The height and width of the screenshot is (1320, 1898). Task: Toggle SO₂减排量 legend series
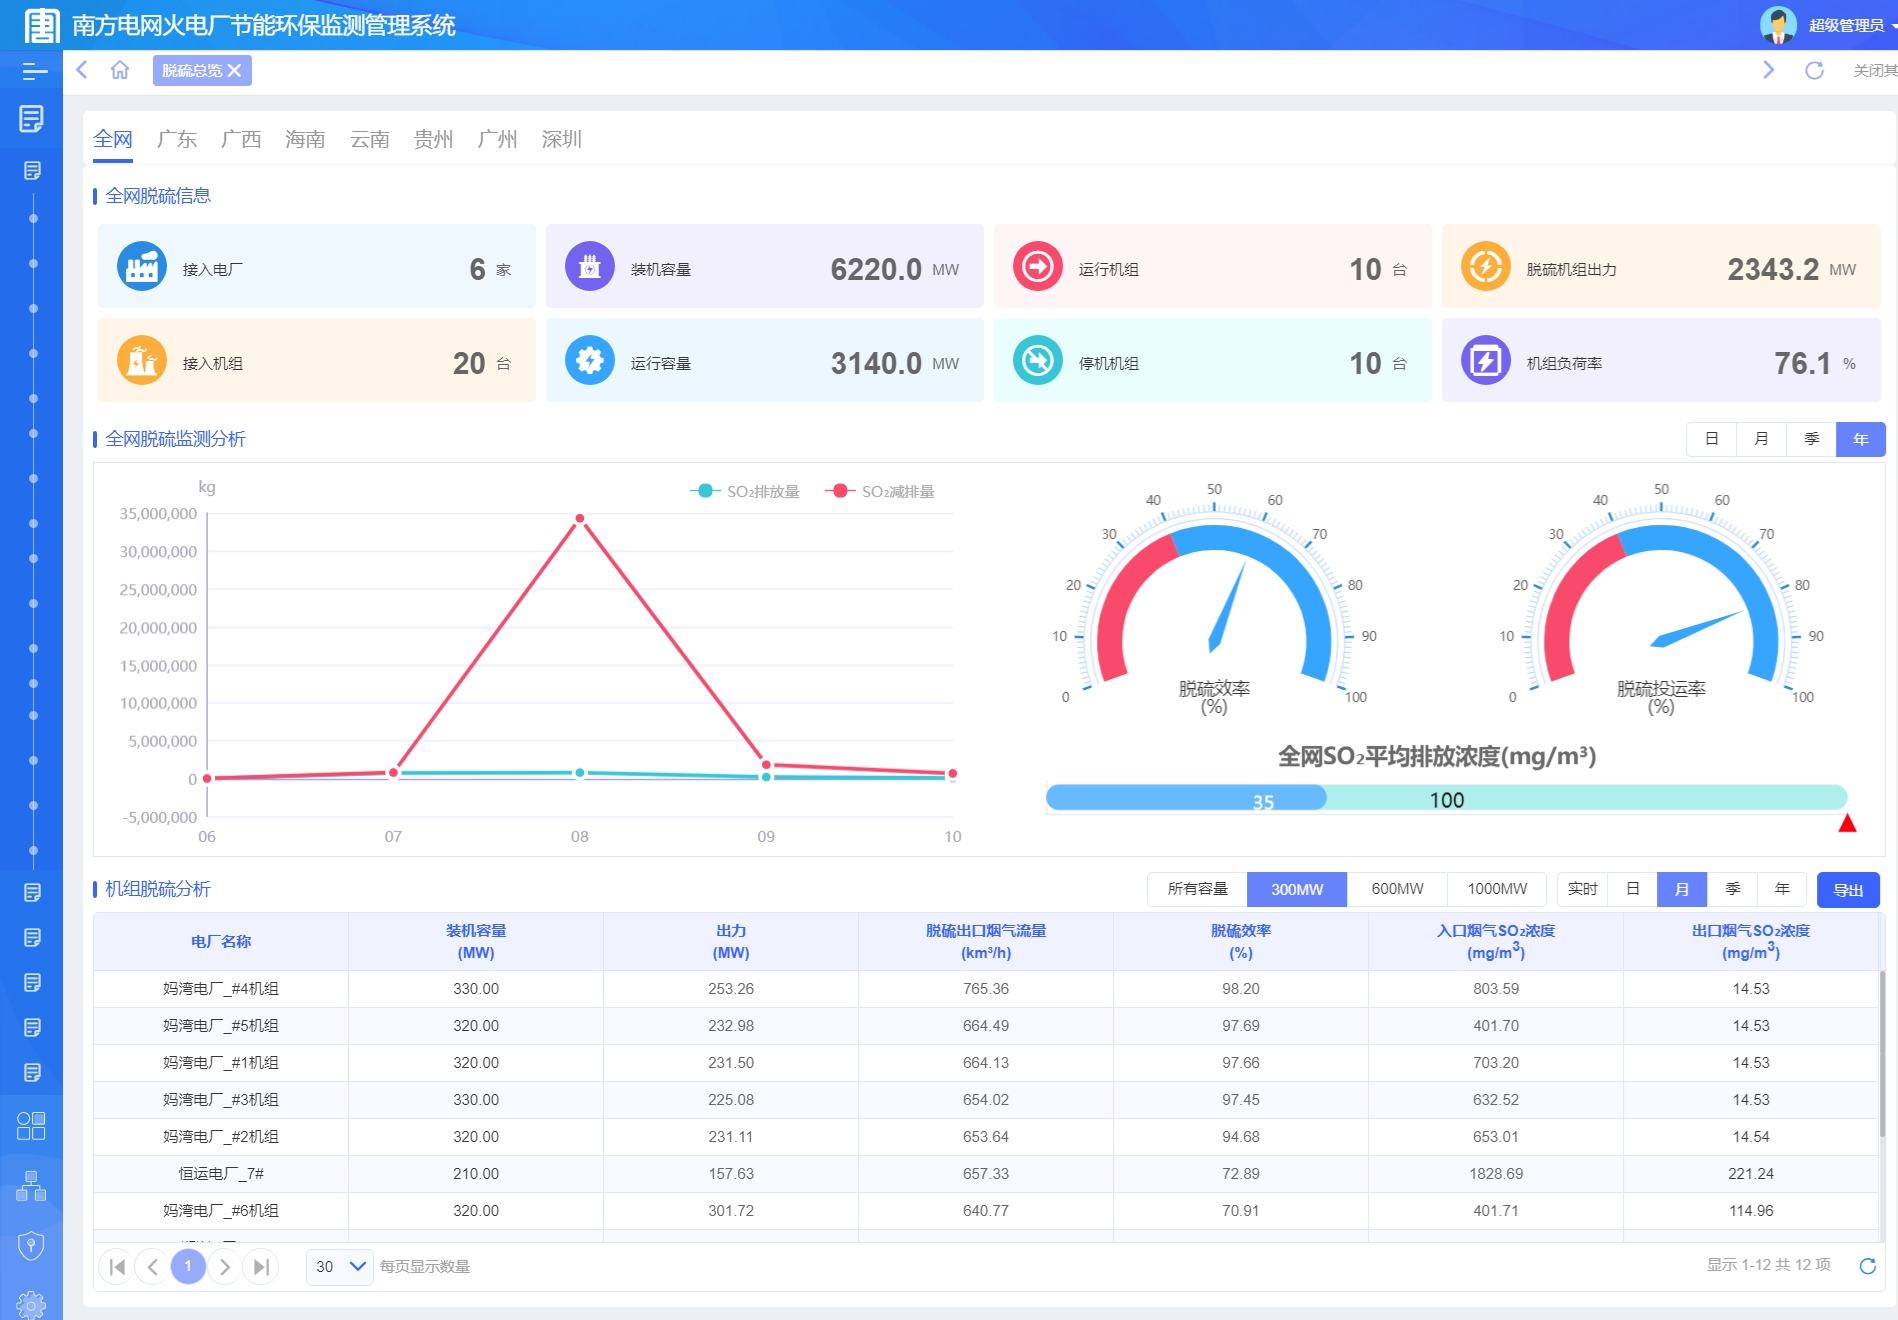pos(880,491)
